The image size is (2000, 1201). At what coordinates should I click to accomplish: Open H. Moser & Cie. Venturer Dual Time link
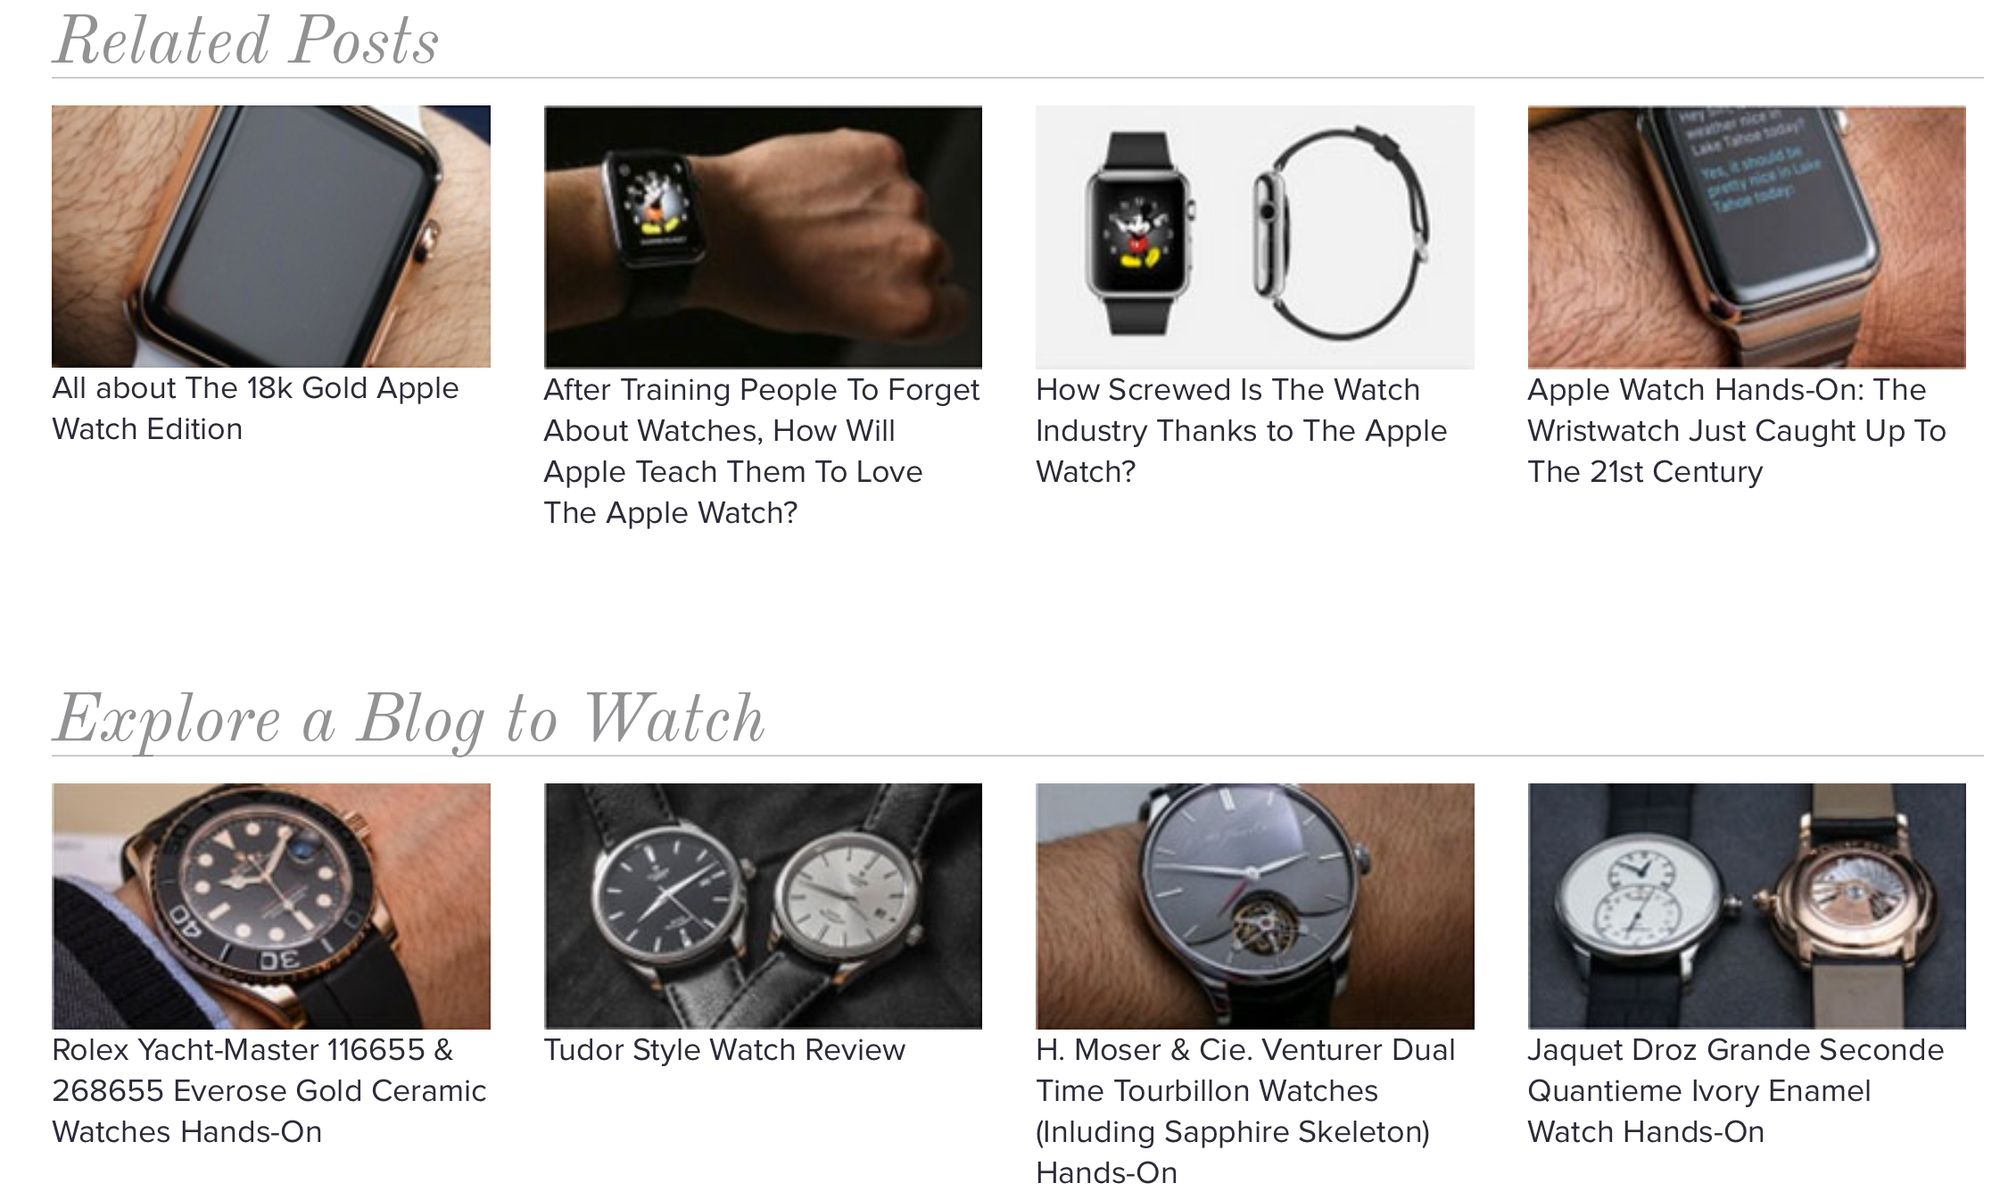click(1245, 1111)
